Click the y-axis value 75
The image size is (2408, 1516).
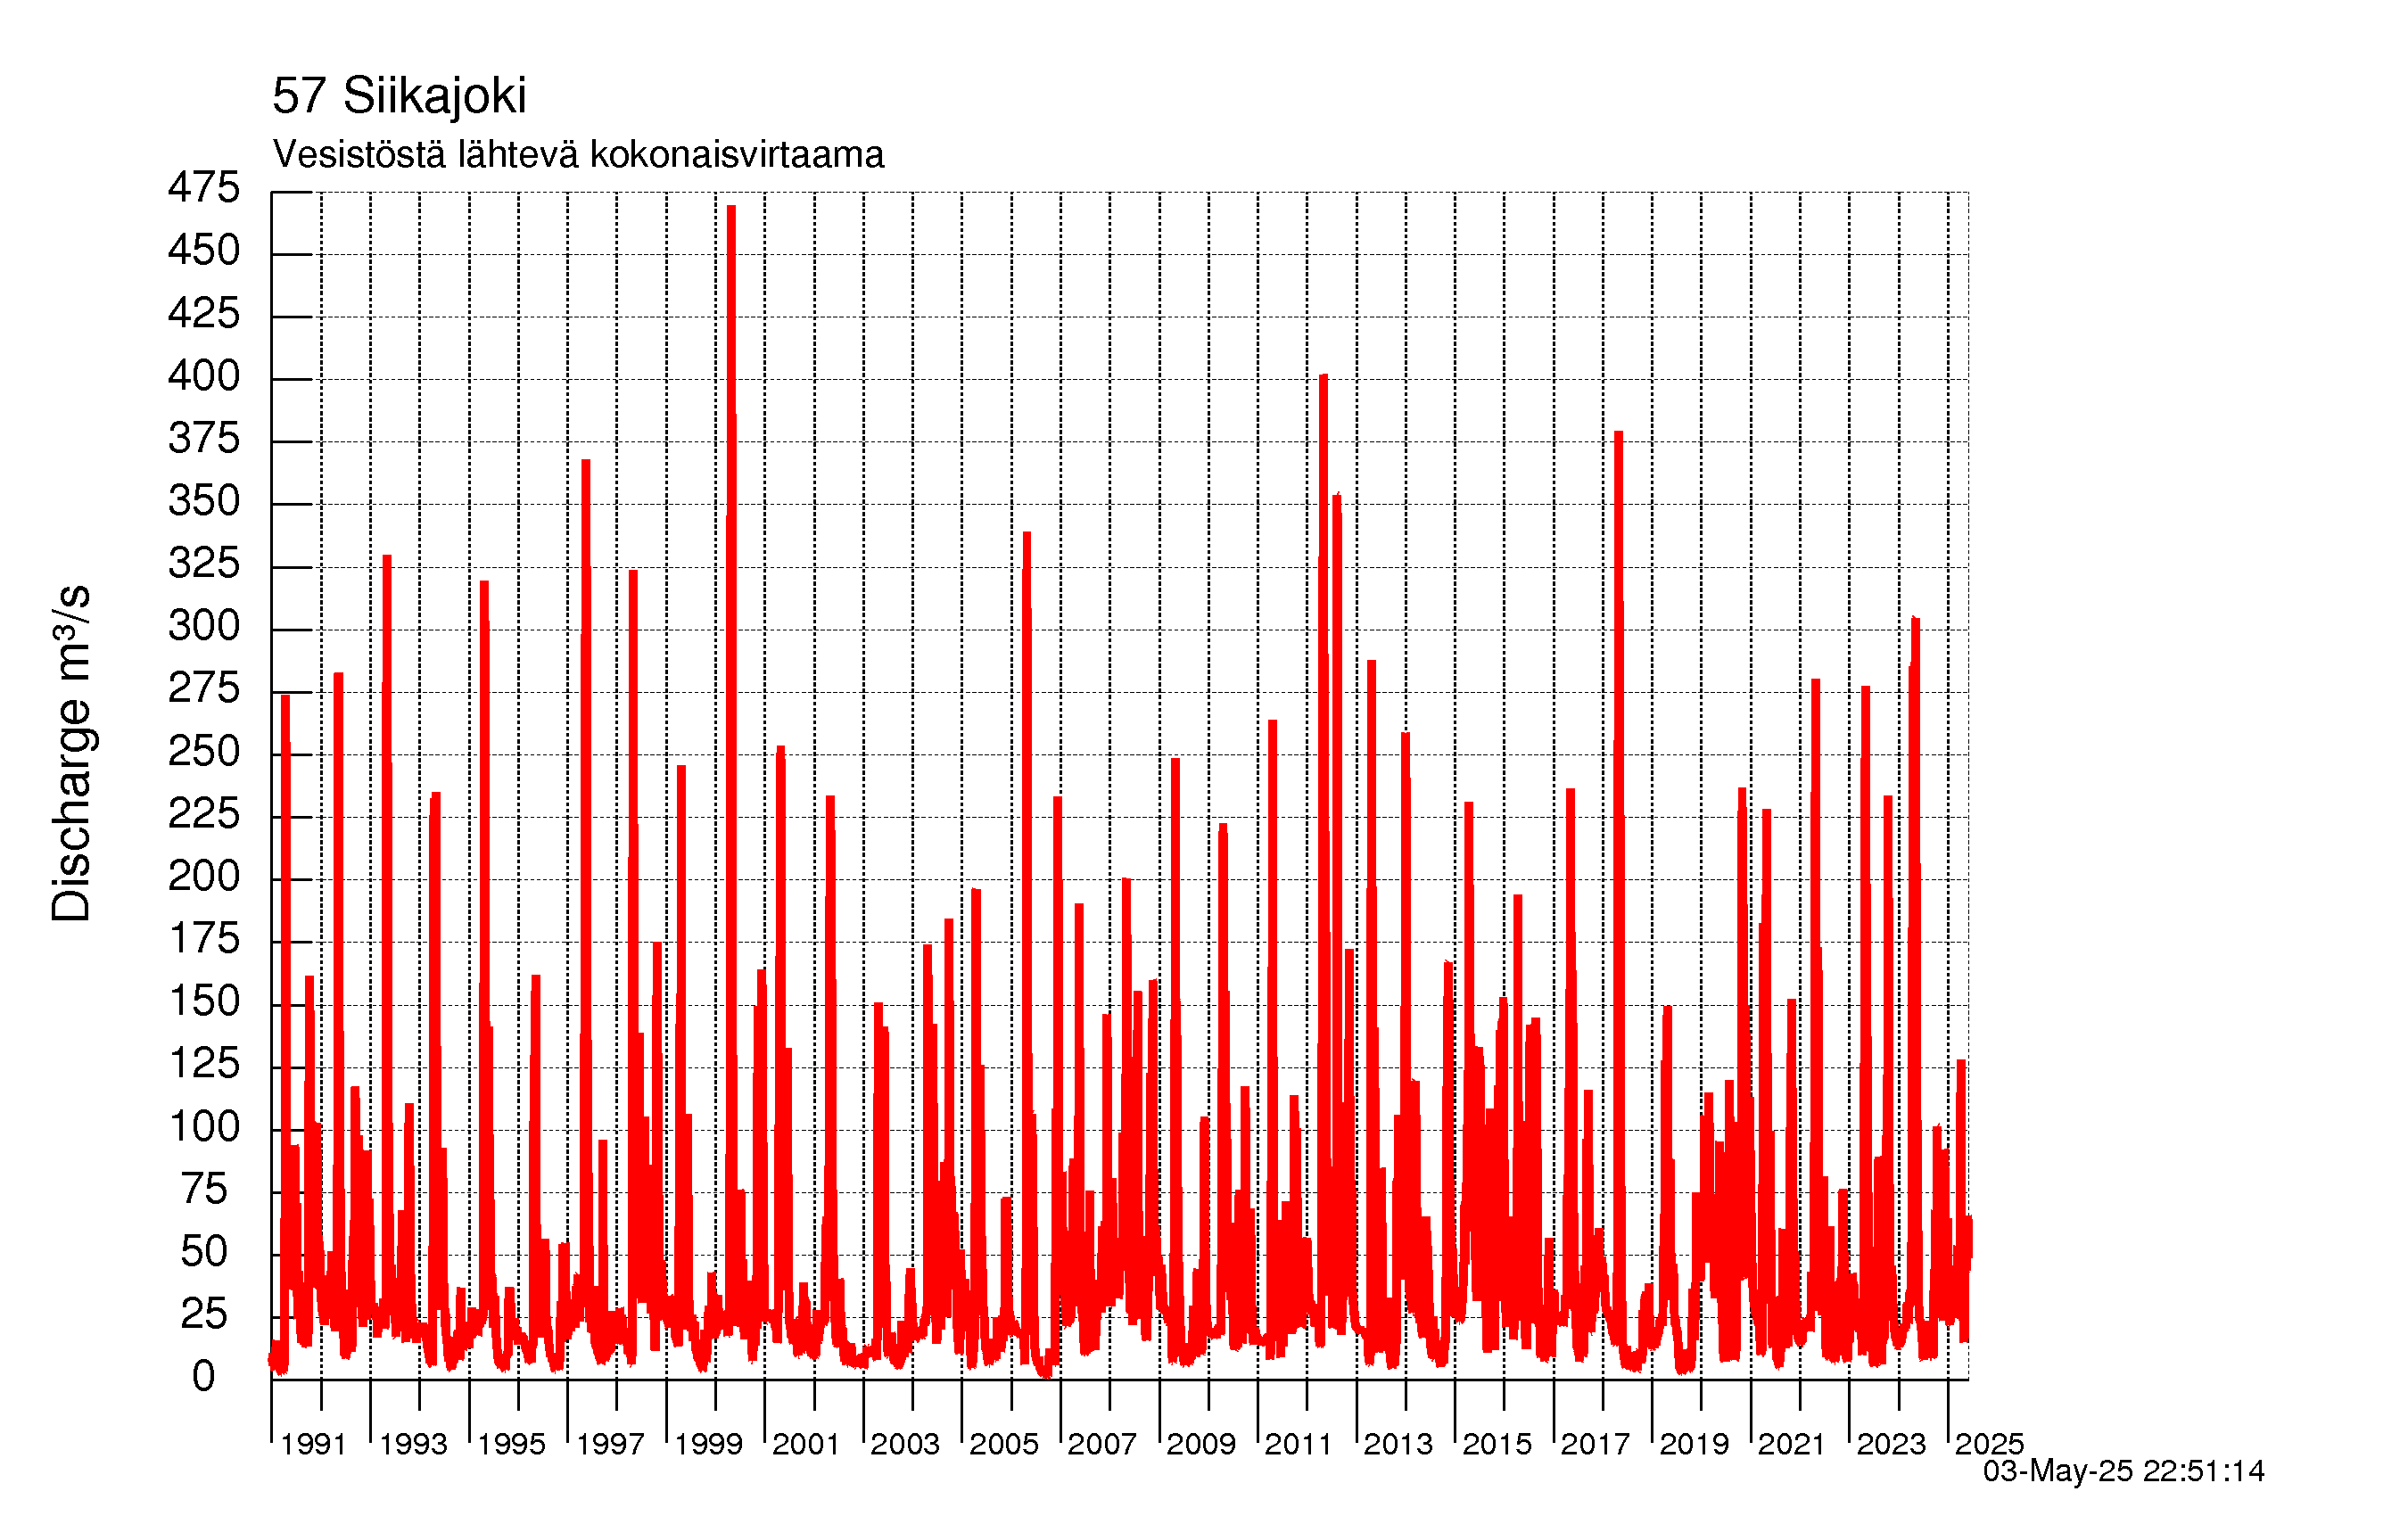204,1189
